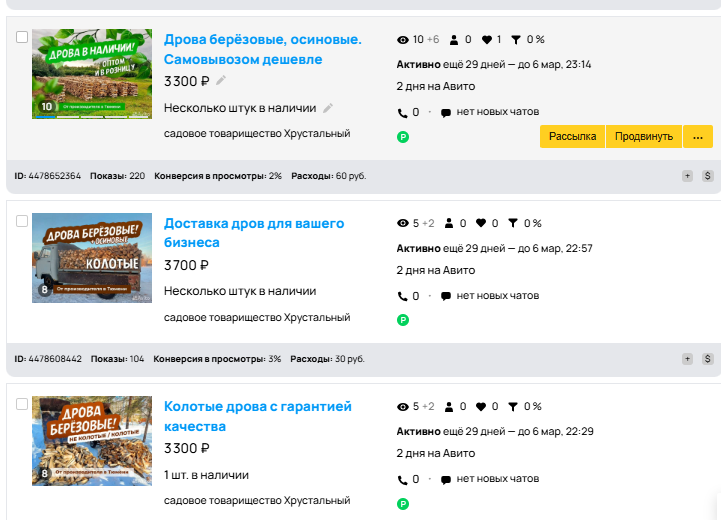Tick checkbox for Доставка дров listing
This screenshot has height=520, width=721.
pyautogui.click(x=22, y=221)
